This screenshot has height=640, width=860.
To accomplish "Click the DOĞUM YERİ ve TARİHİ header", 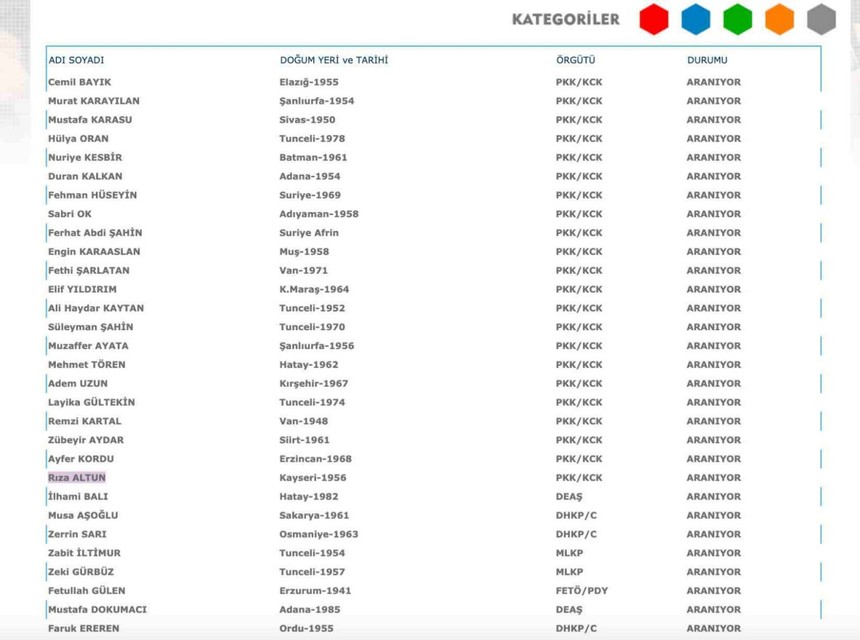I will (334, 60).
